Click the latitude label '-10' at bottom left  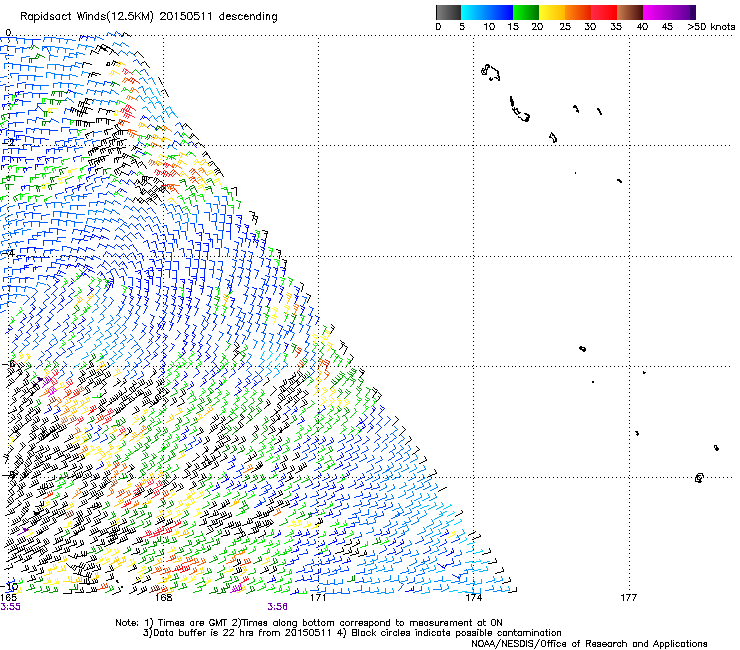click(x=10, y=587)
